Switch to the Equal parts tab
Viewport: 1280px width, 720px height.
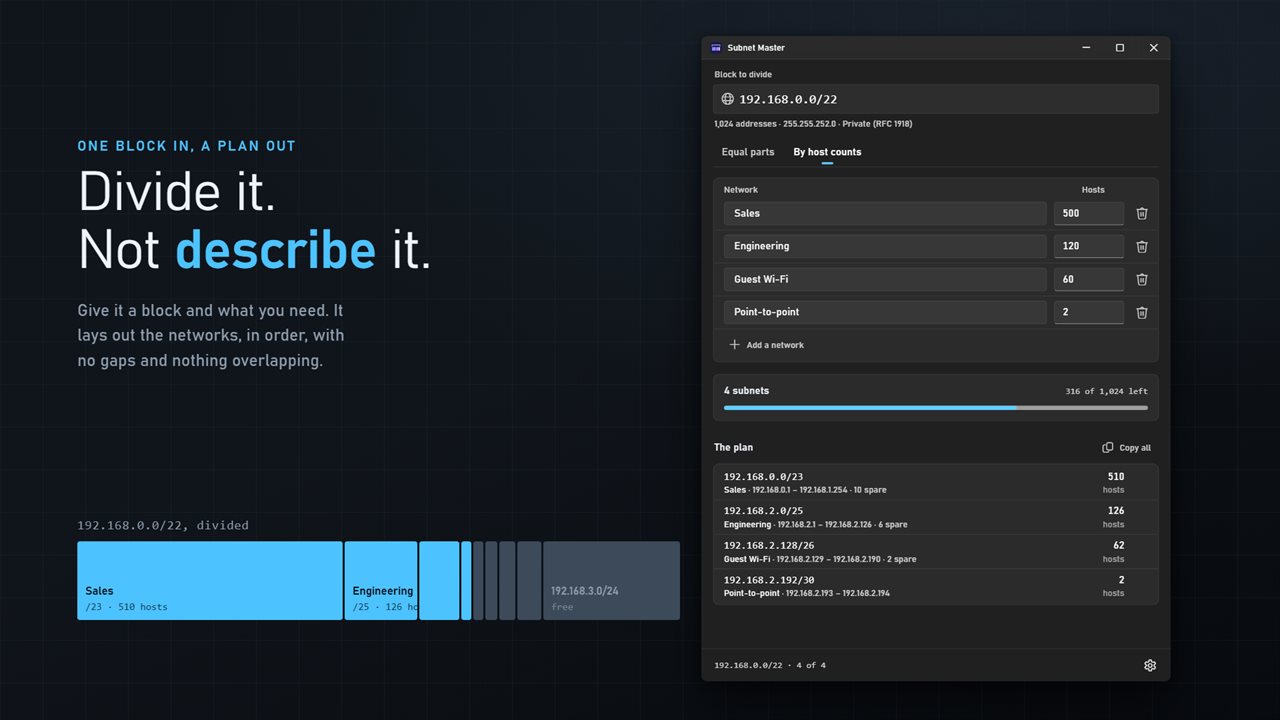pyautogui.click(x=748, y=152)
